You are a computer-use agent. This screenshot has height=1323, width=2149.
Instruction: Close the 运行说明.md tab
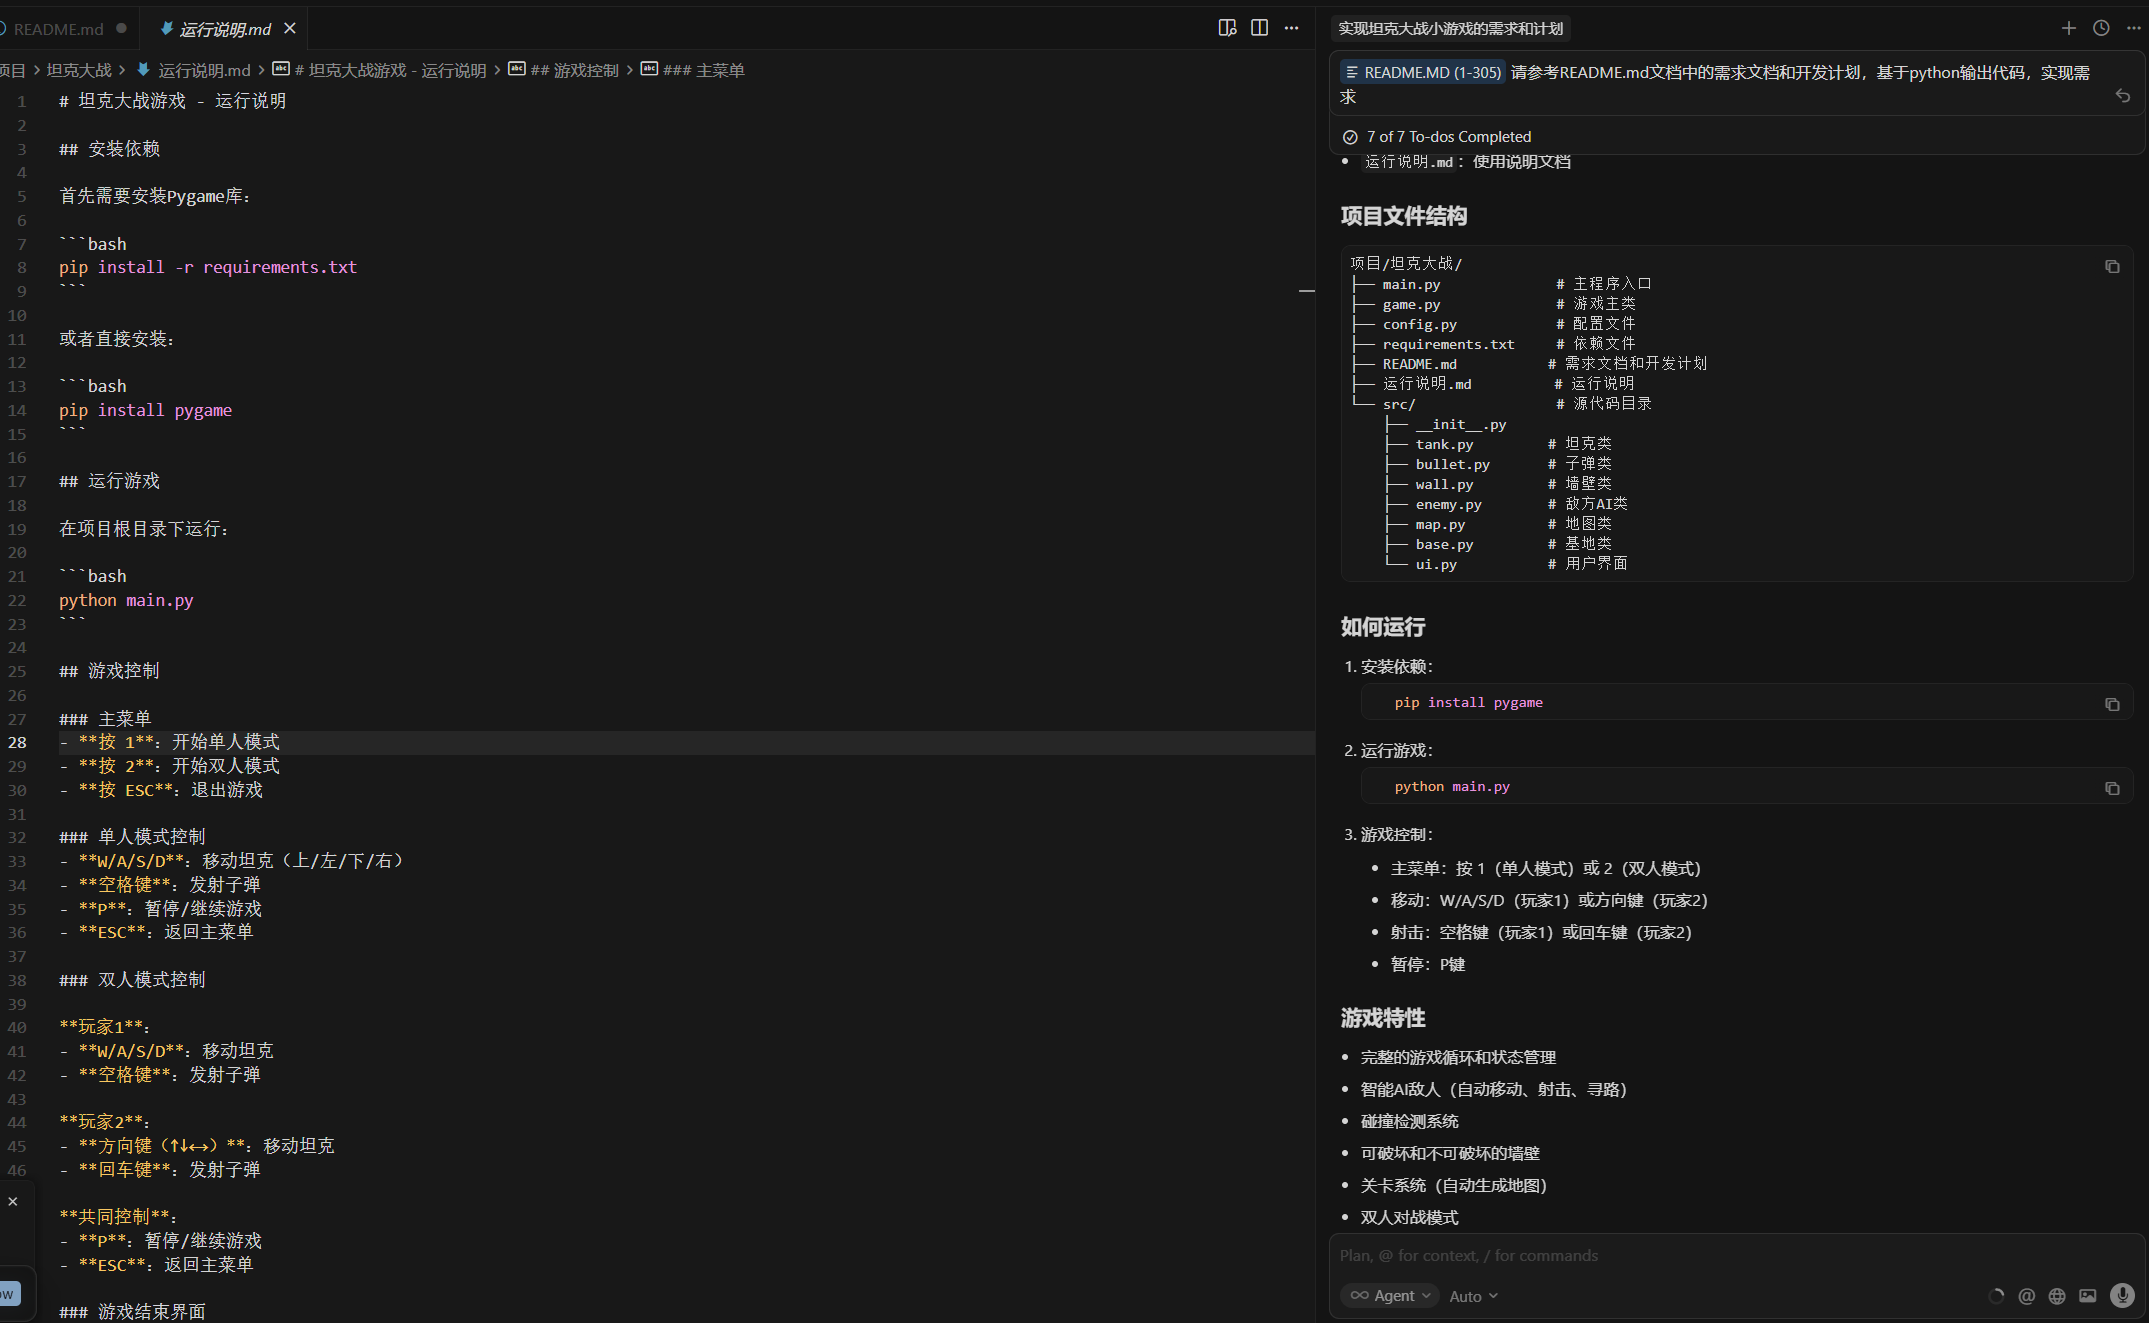pos(290,28)
